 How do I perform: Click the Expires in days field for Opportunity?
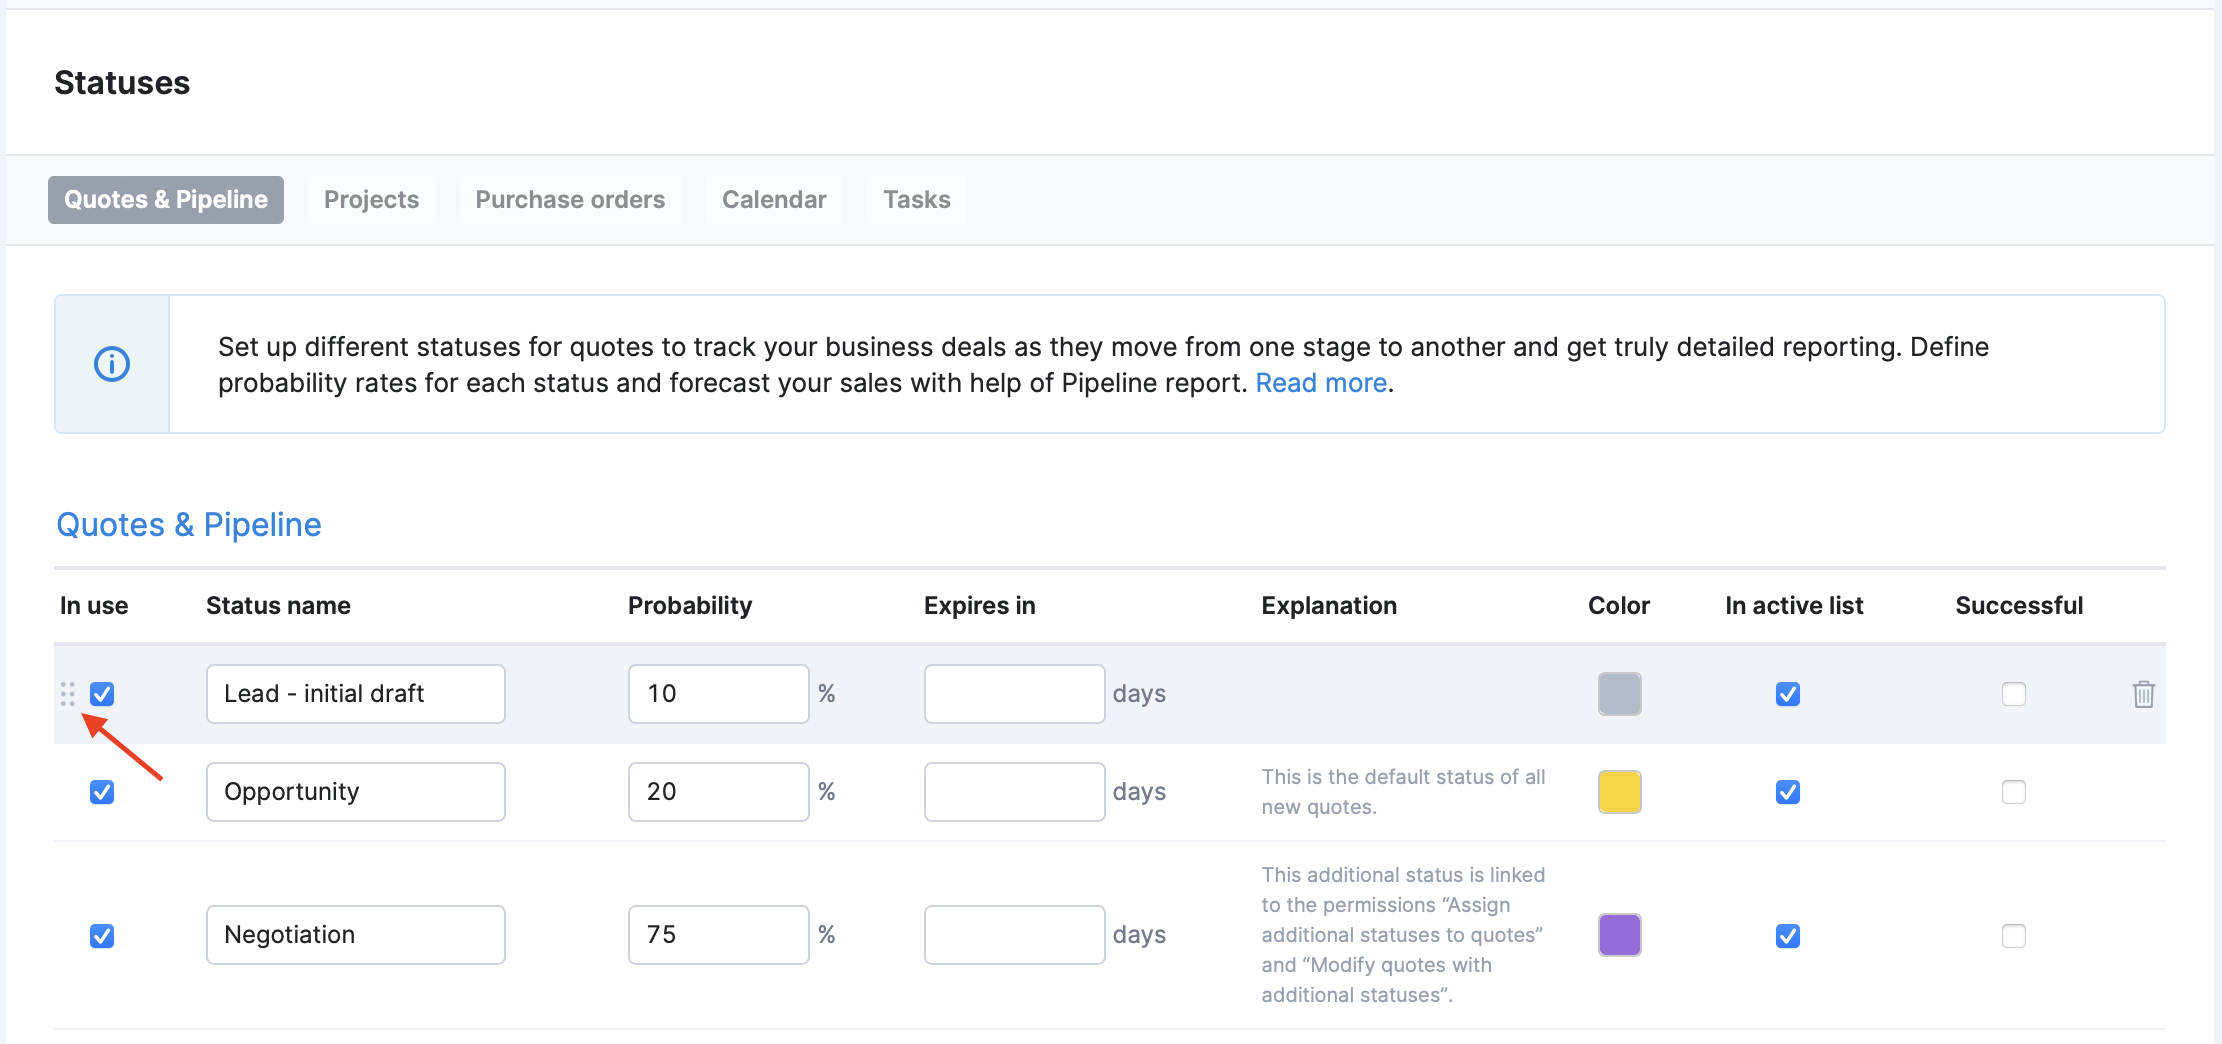(1015, 792)
